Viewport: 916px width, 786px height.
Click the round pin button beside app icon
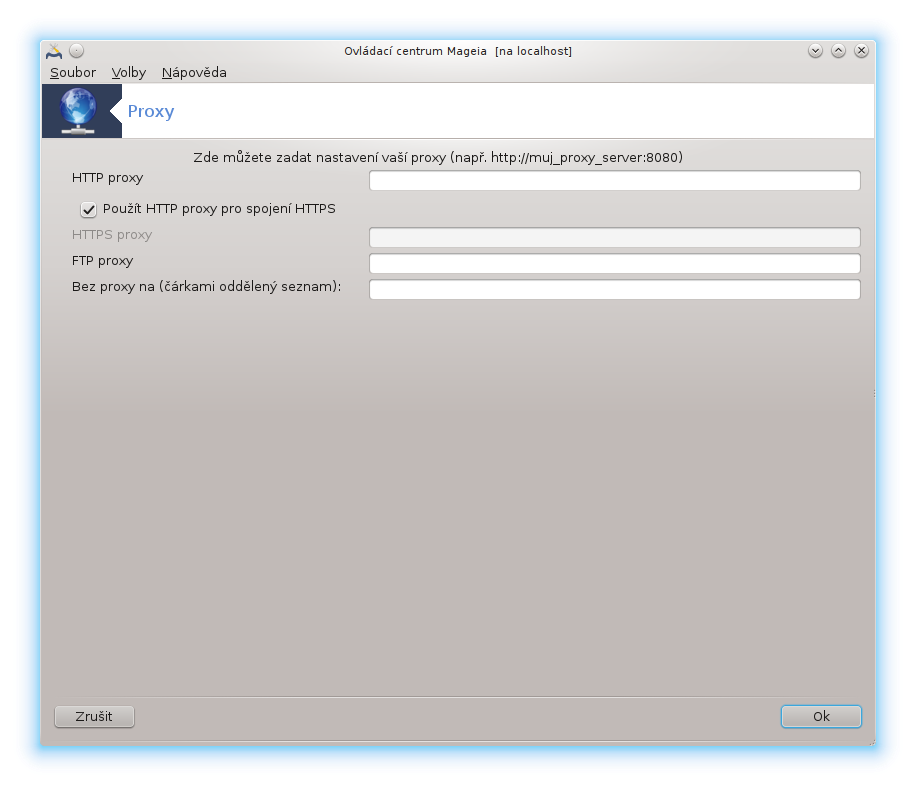point(77,51)
